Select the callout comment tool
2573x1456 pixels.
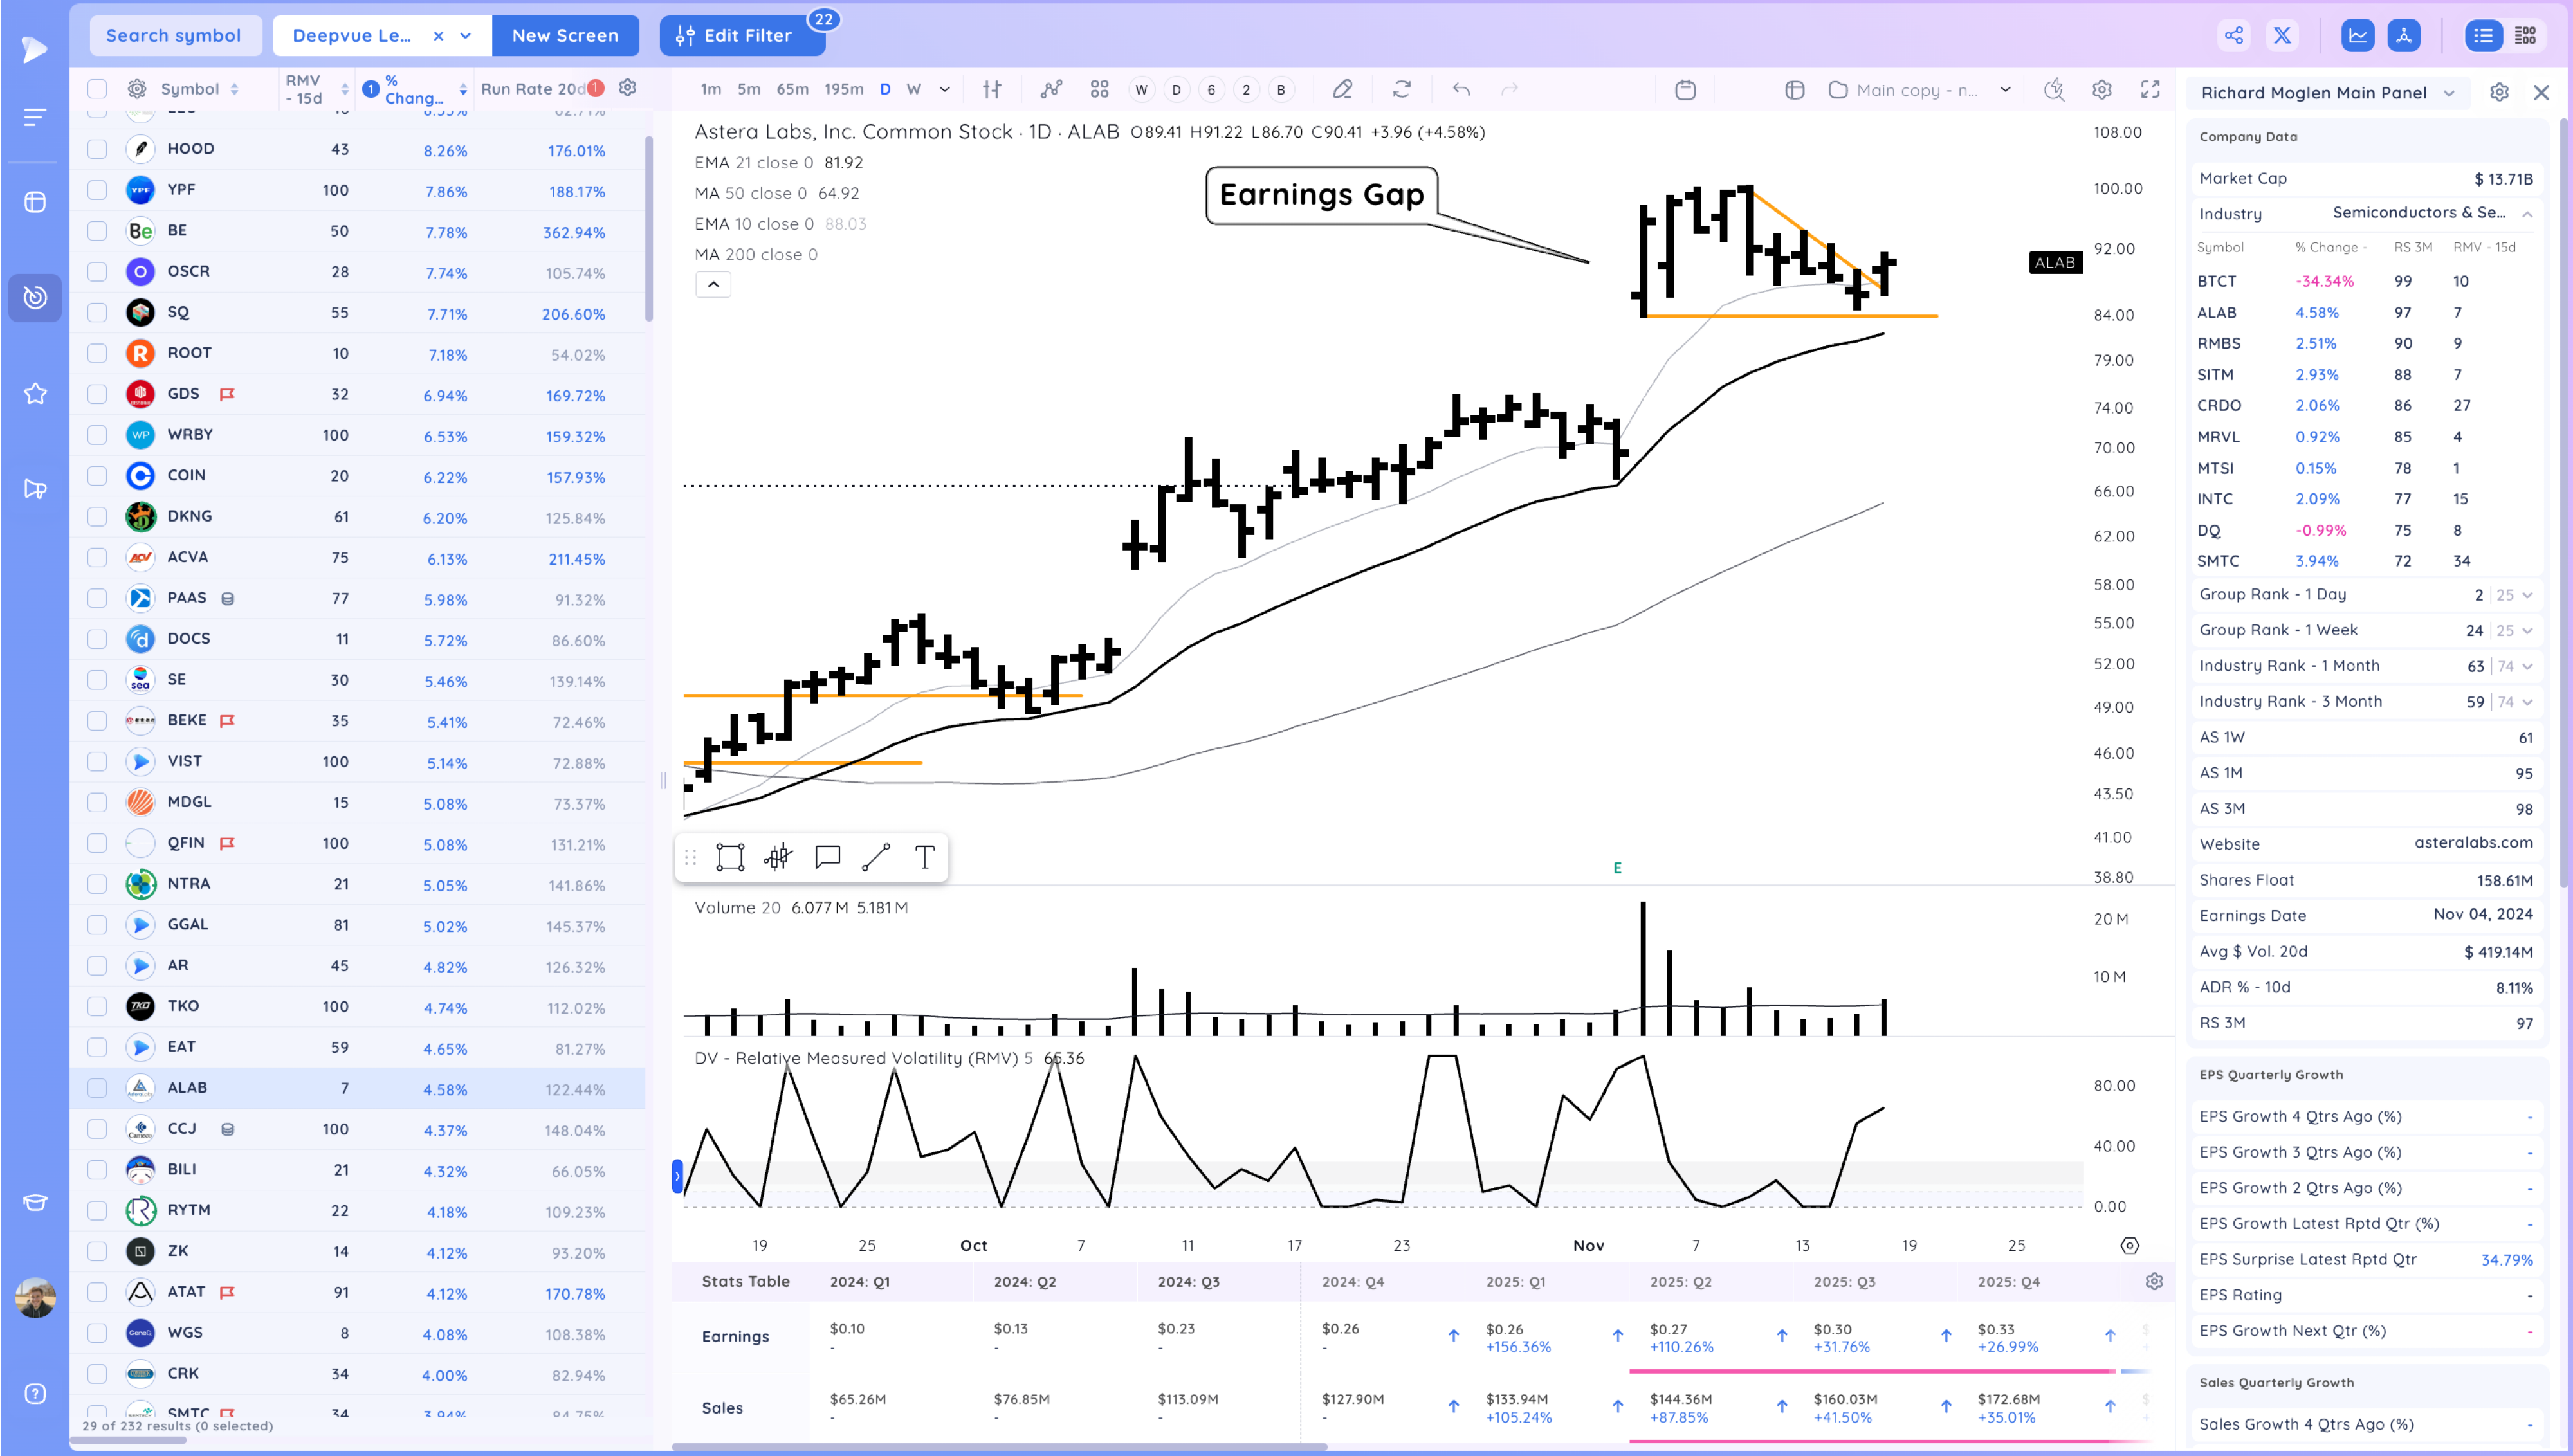(x=827, y=857)
